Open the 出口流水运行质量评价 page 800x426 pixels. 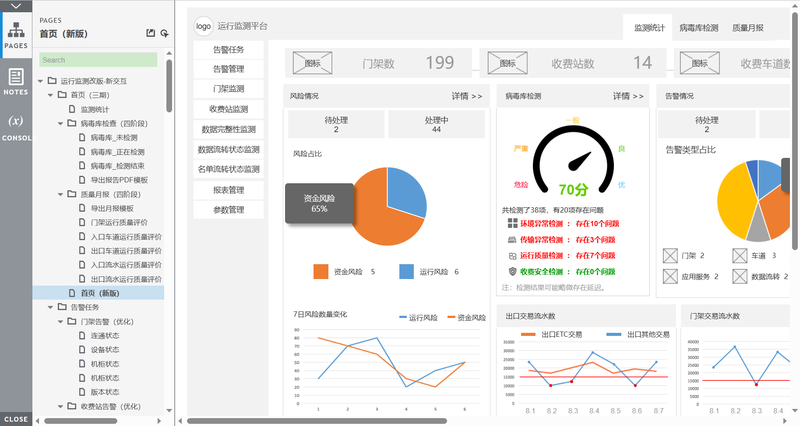[126, 279]
